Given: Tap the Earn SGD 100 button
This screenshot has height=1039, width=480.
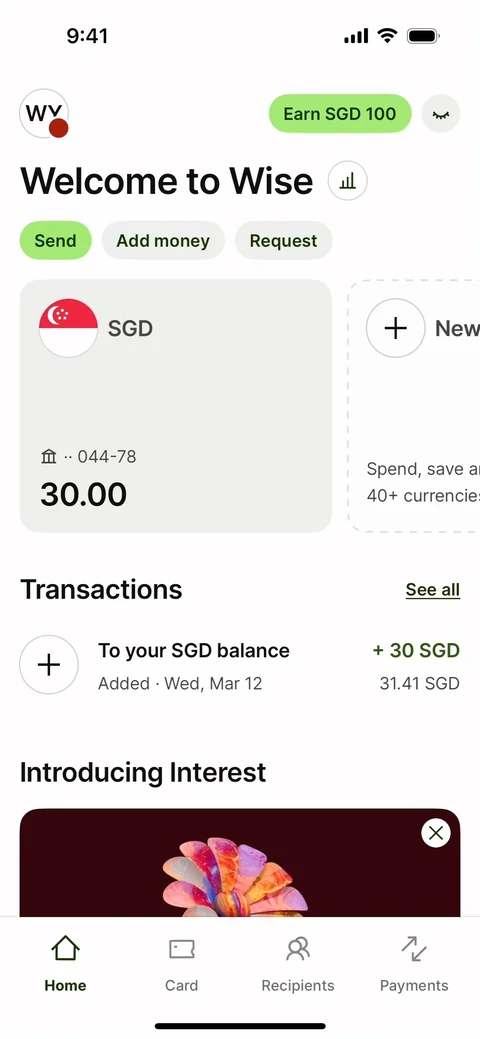Looking at the screenshot, I should pyautogui.click(x=339, y=113).
